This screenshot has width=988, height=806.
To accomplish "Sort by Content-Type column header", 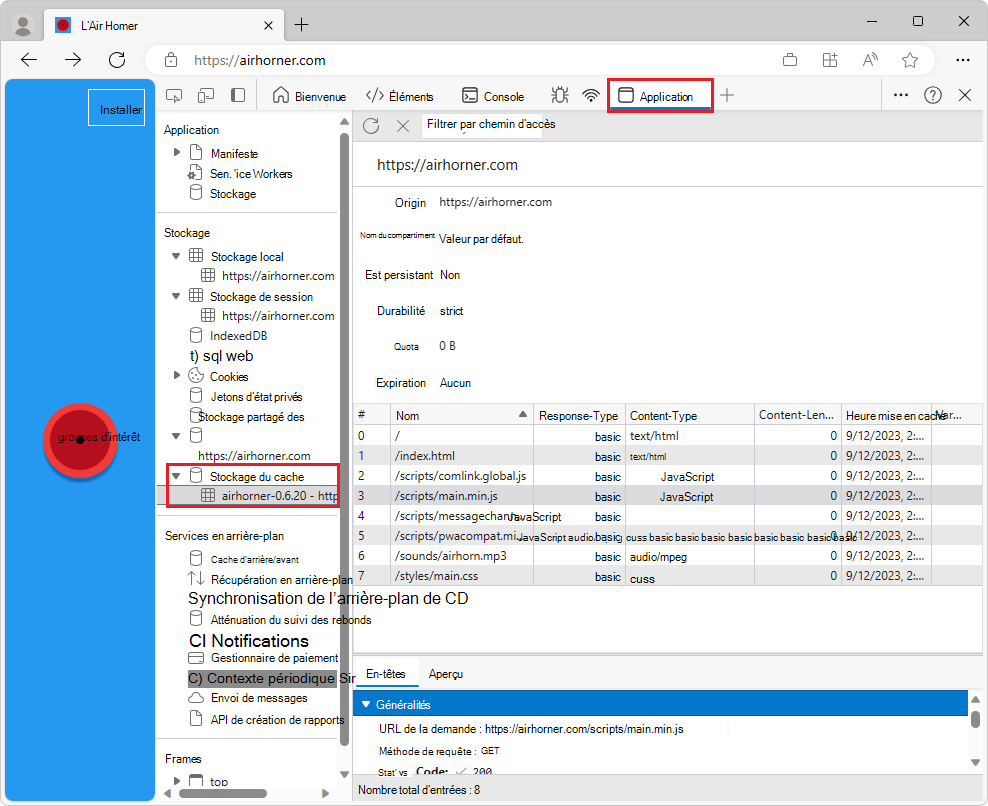I will (689, 415).
